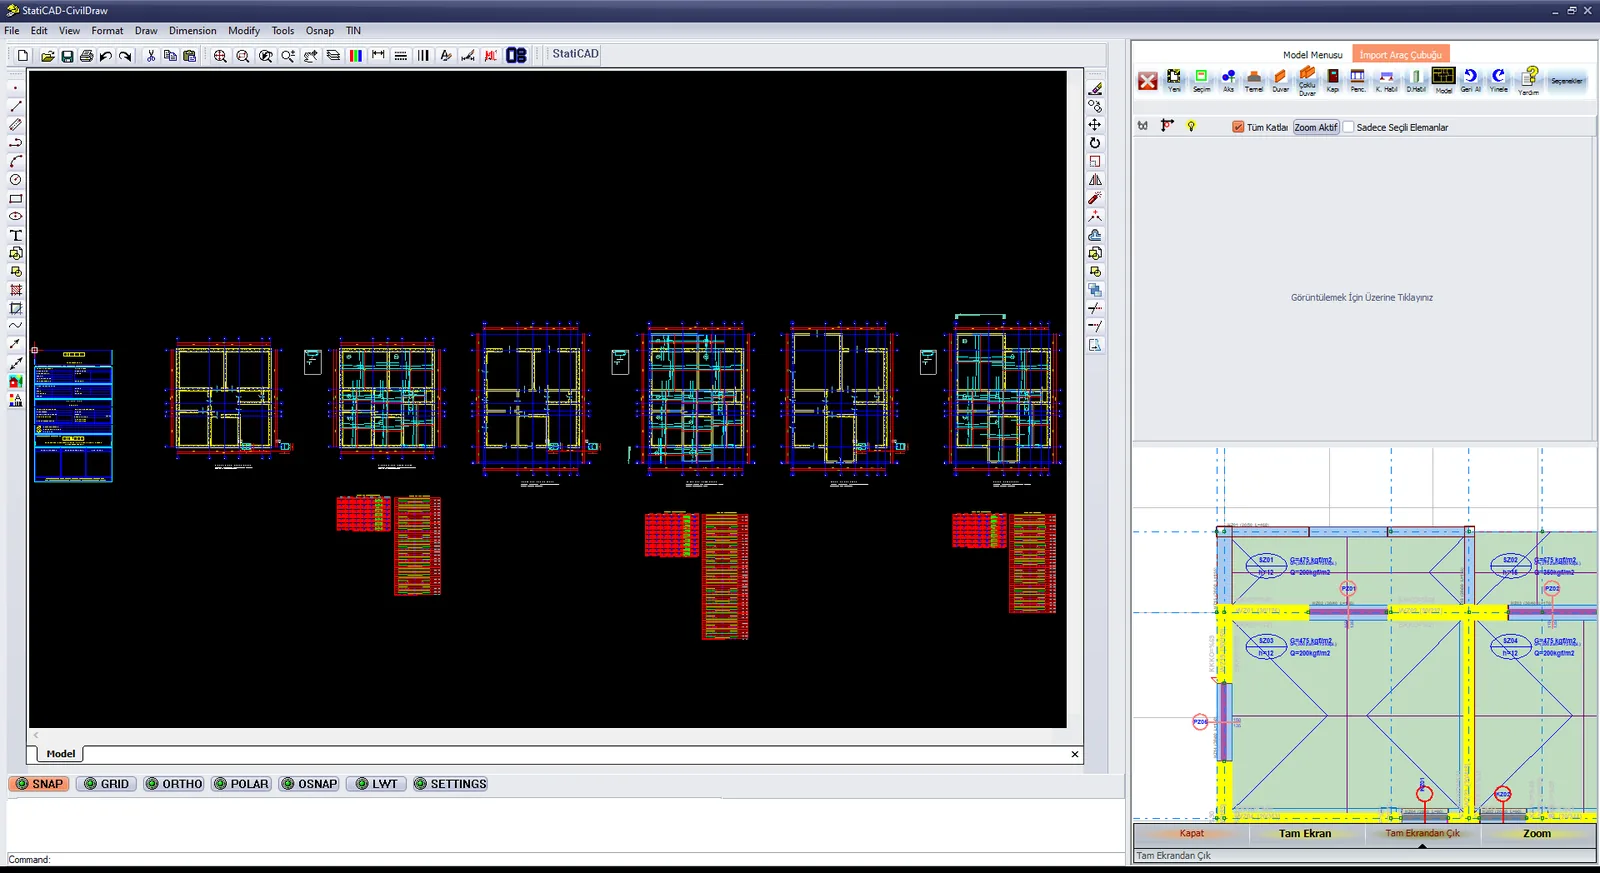Viewport: 1600px width, 873px height.
Task: Toggle SNAP mode in status bar
Action: coord(39,784)
